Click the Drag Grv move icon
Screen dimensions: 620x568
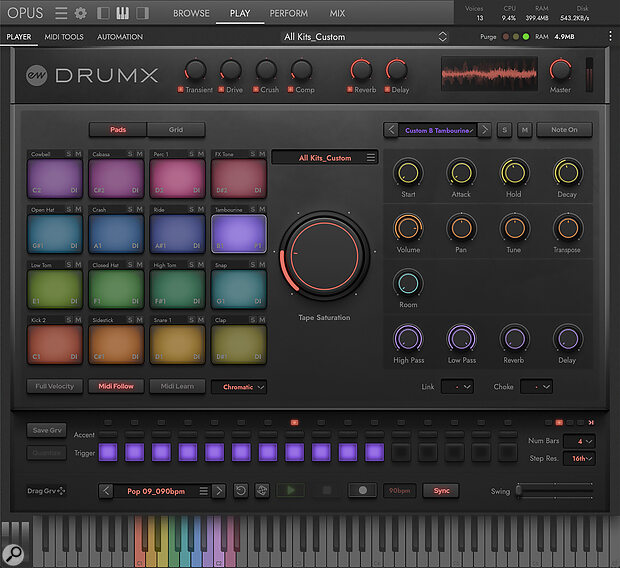coord(61,491)
